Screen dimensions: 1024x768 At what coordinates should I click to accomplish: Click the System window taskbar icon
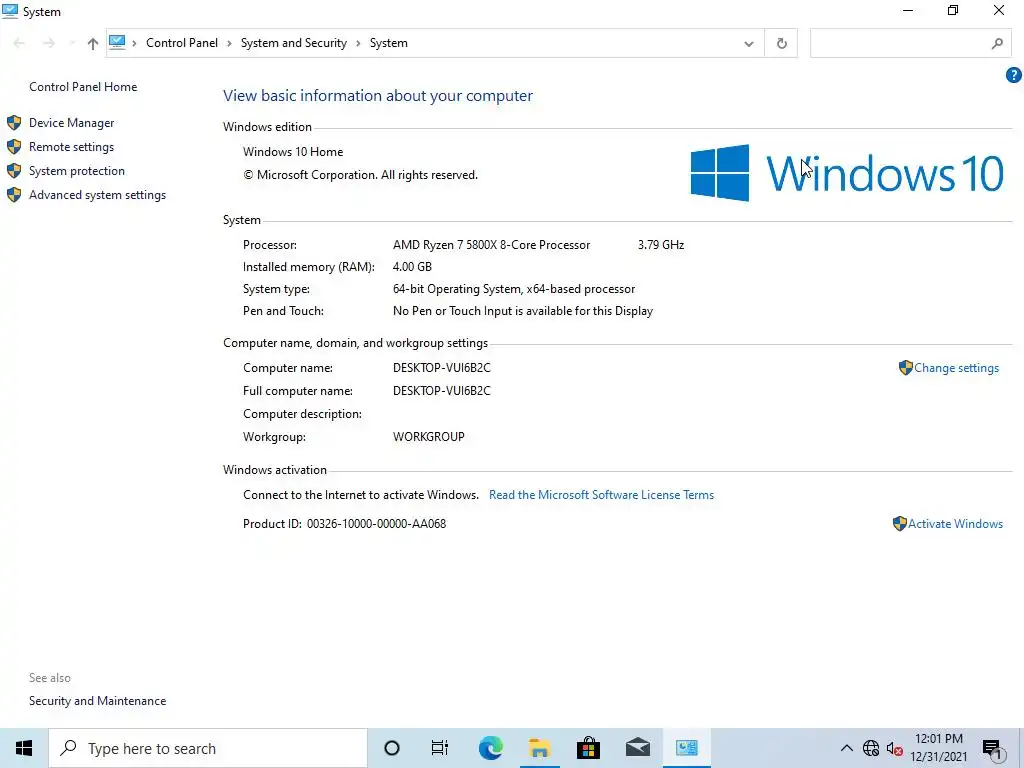tap(686, 748)
